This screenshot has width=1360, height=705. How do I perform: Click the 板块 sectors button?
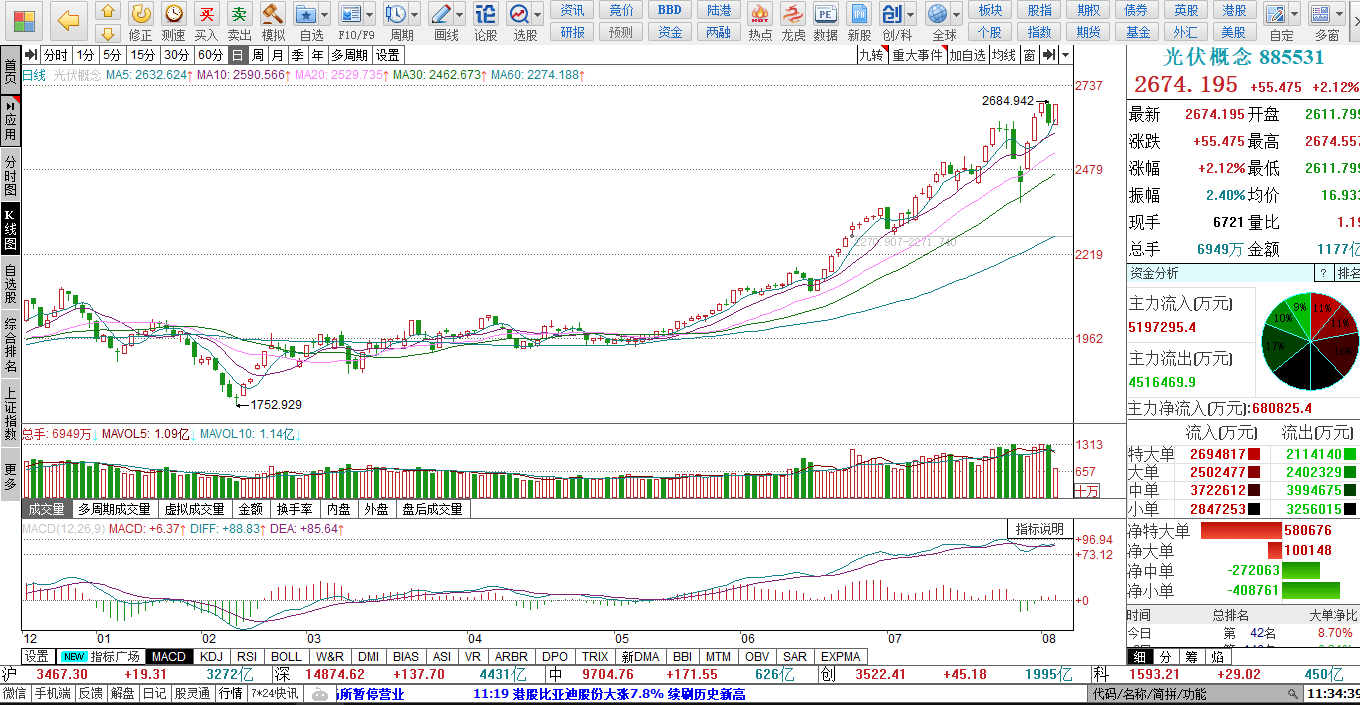coord(990,10)
